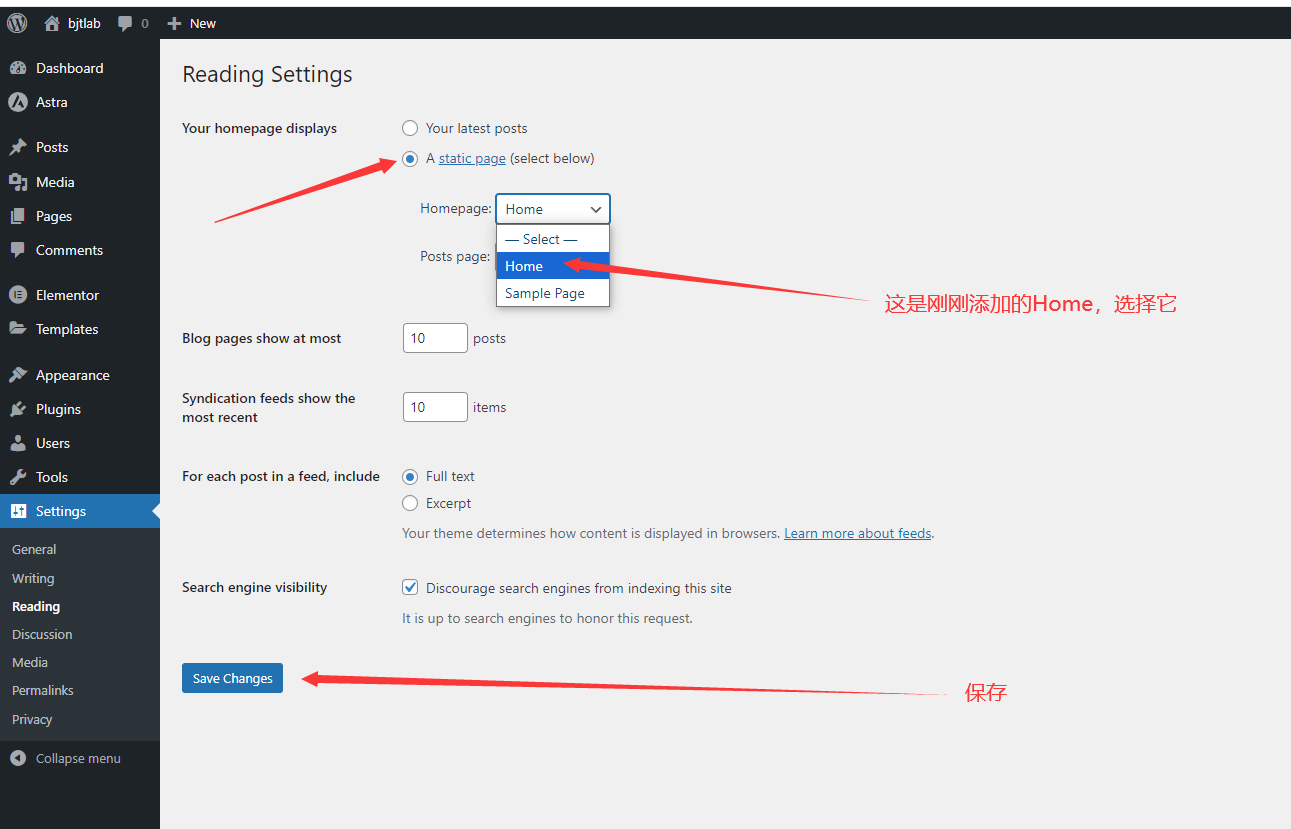1291x829 pixels.
Task: Click the Save Changes button
Action: (x=233, y=678)
